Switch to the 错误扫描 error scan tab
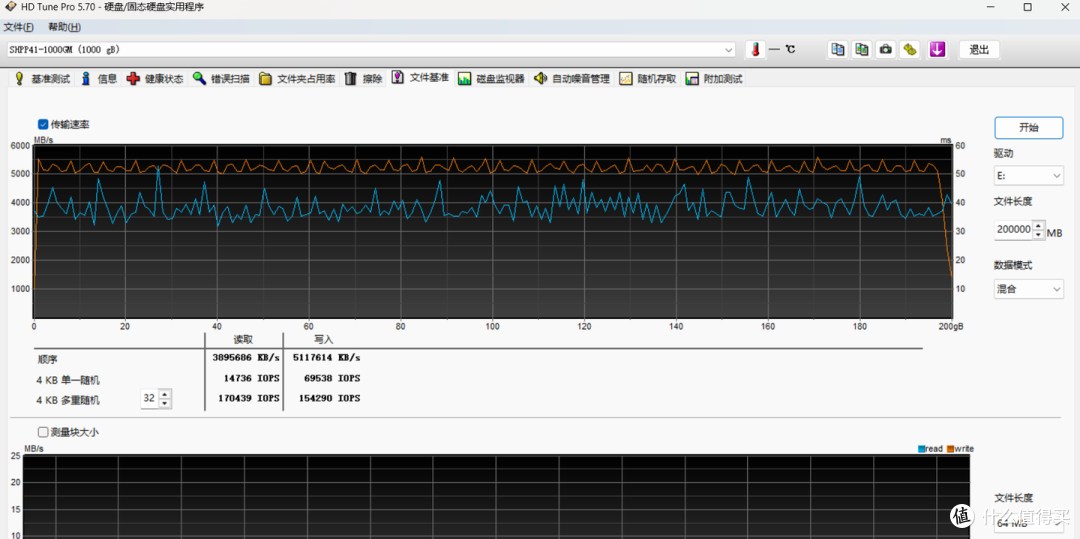 coord(221,78)
